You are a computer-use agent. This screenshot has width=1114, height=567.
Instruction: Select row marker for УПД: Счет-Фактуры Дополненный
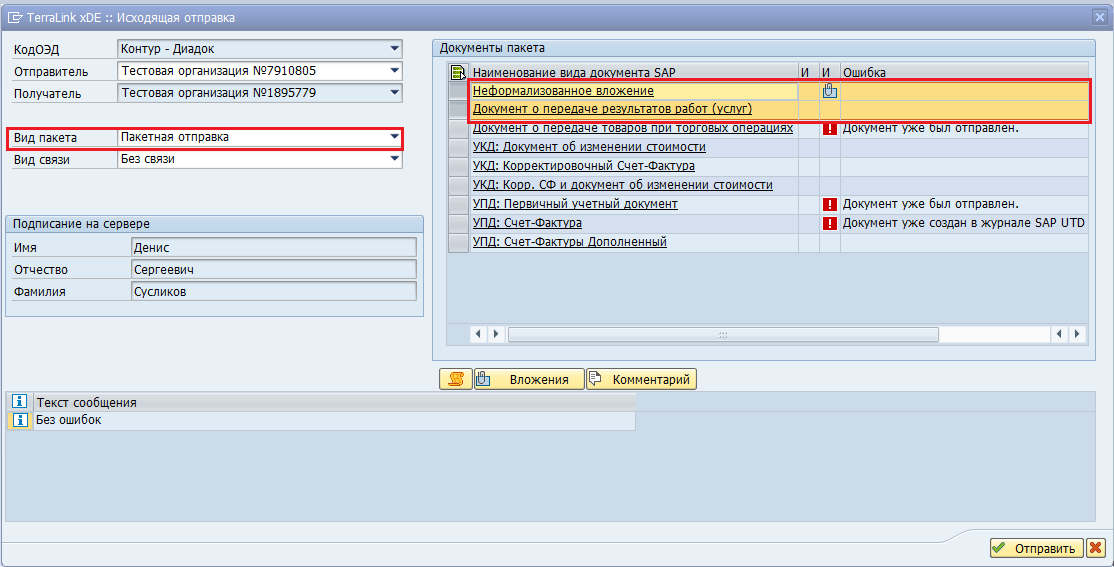pos(458,242)
